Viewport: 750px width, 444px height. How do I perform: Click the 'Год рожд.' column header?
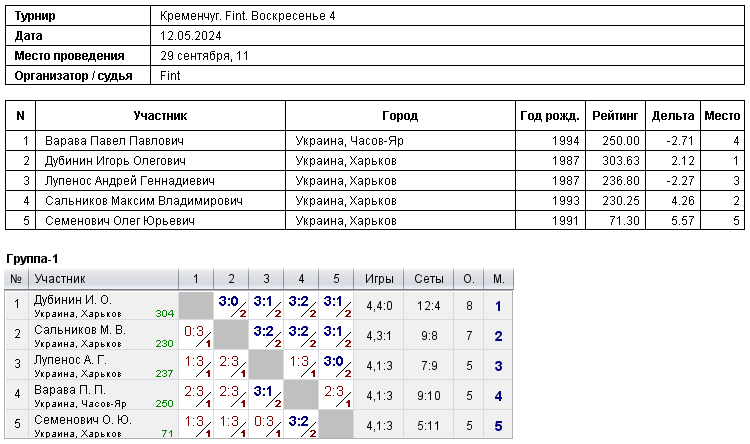coord(550,116)
